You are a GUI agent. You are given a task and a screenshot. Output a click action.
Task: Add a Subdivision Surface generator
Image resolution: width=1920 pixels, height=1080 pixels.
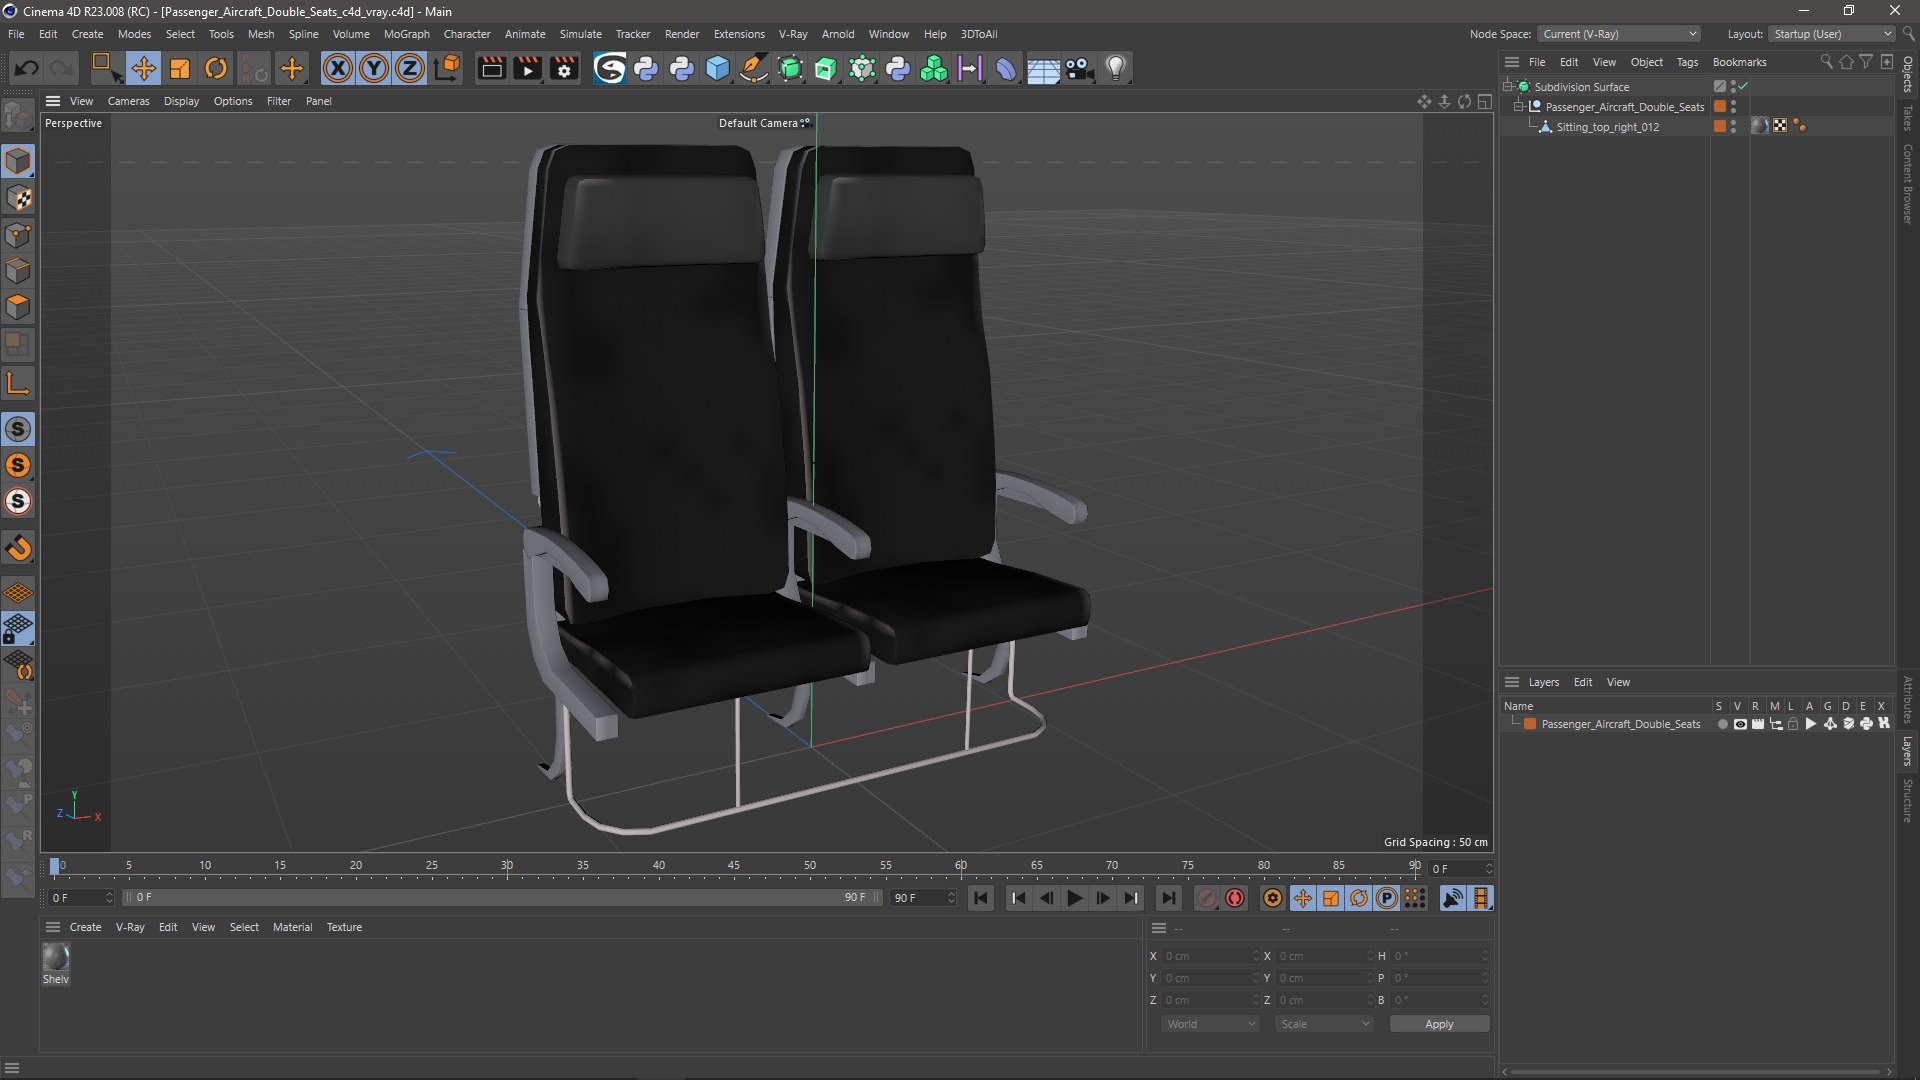point(790,68)
